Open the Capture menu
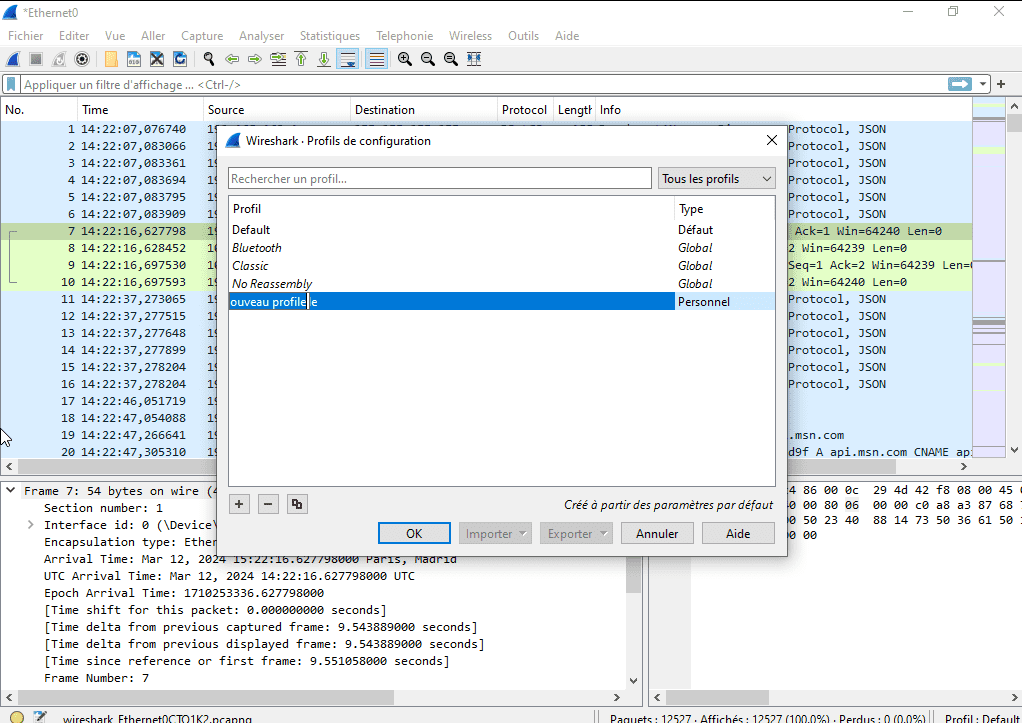This screenshot has width=1022, height=723. 202,36
